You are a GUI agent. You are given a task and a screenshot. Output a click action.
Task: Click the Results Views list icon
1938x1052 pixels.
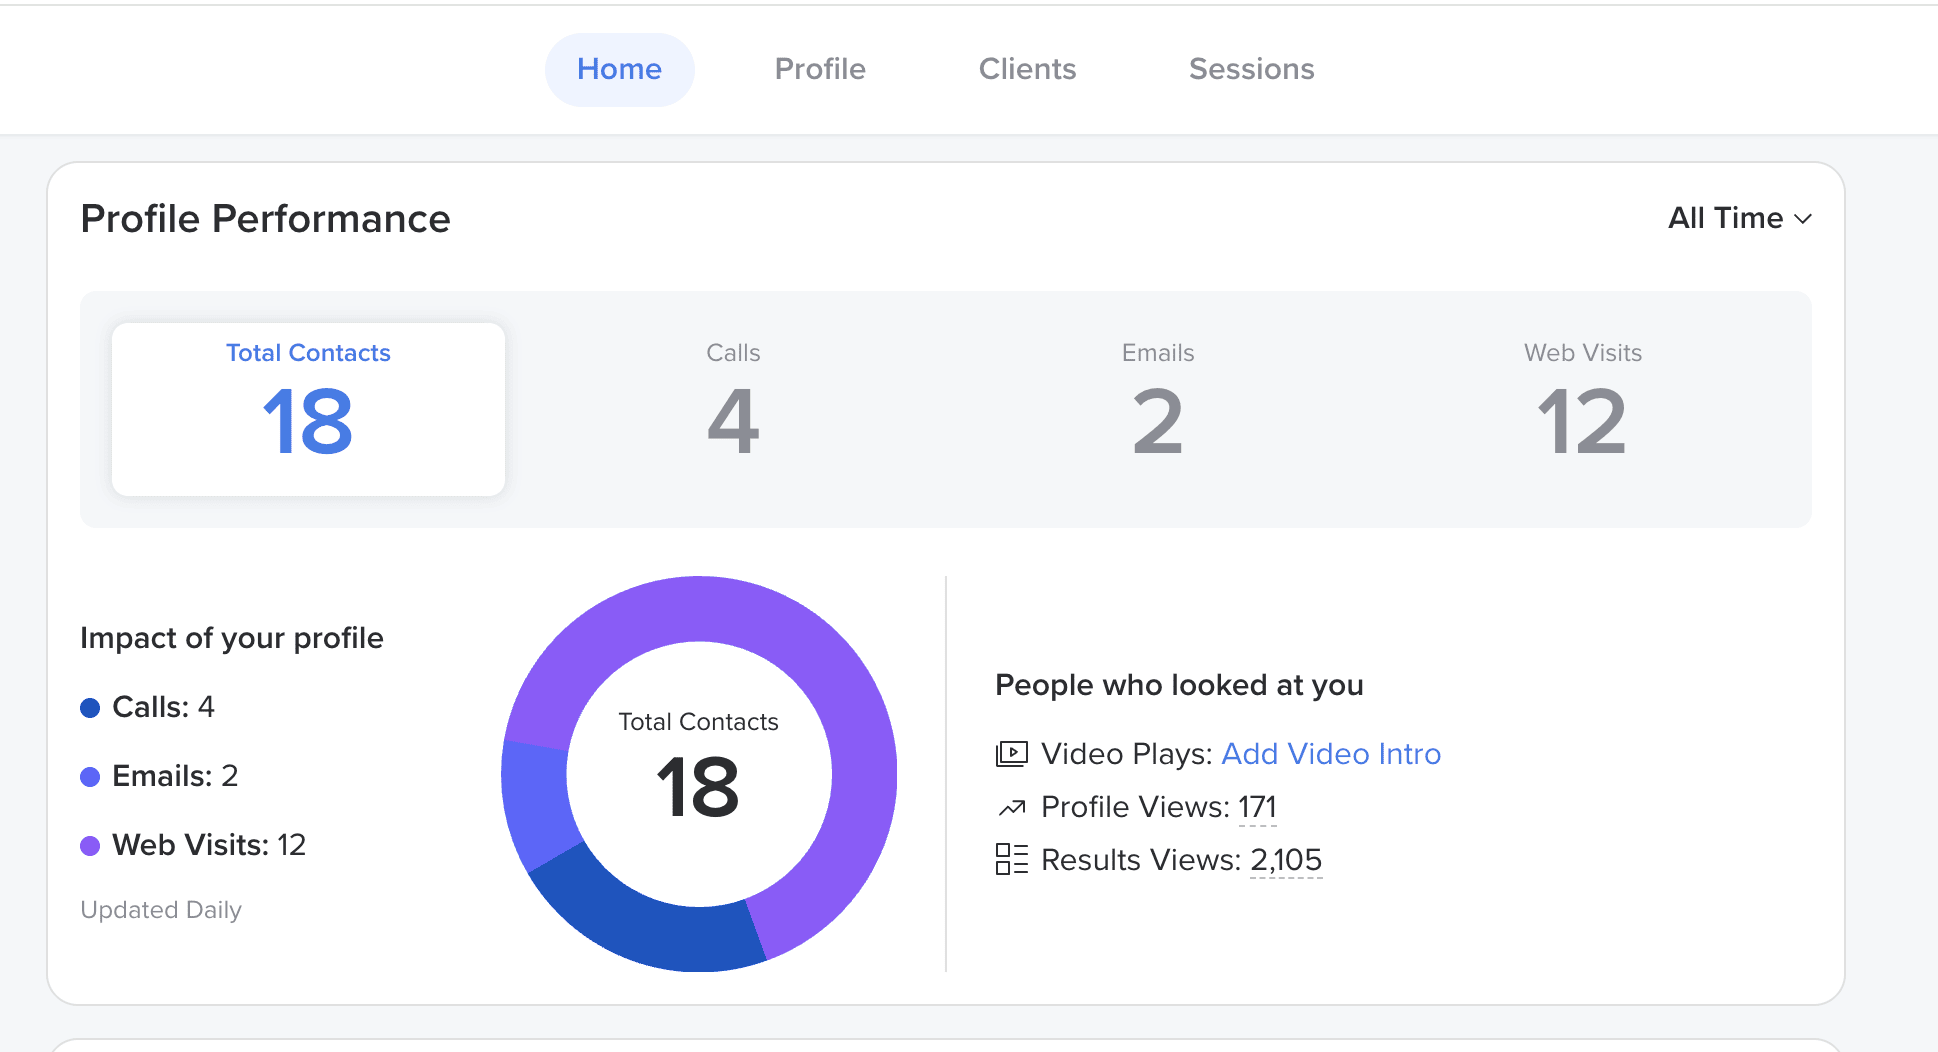[x=1011, y=860]
